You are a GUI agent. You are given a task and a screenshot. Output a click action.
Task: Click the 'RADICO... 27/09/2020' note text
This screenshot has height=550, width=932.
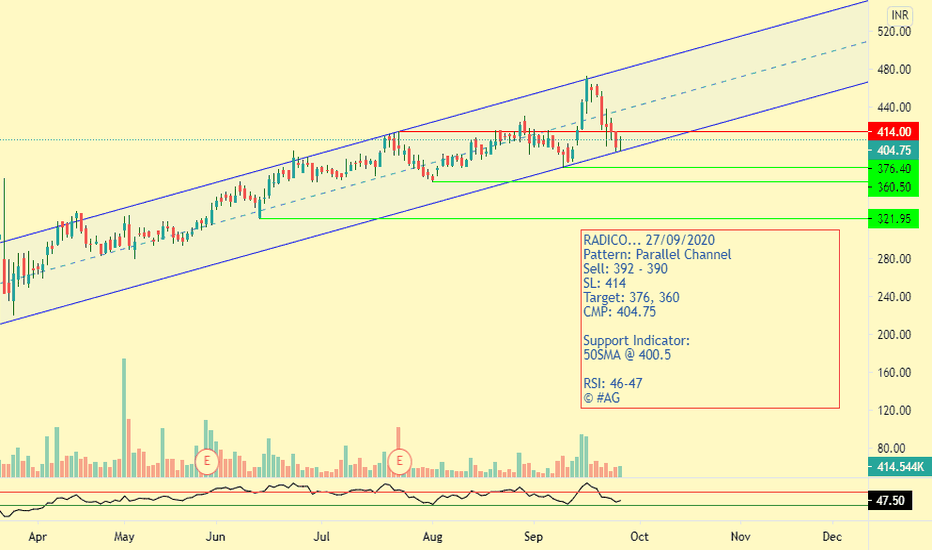[648, 240]
